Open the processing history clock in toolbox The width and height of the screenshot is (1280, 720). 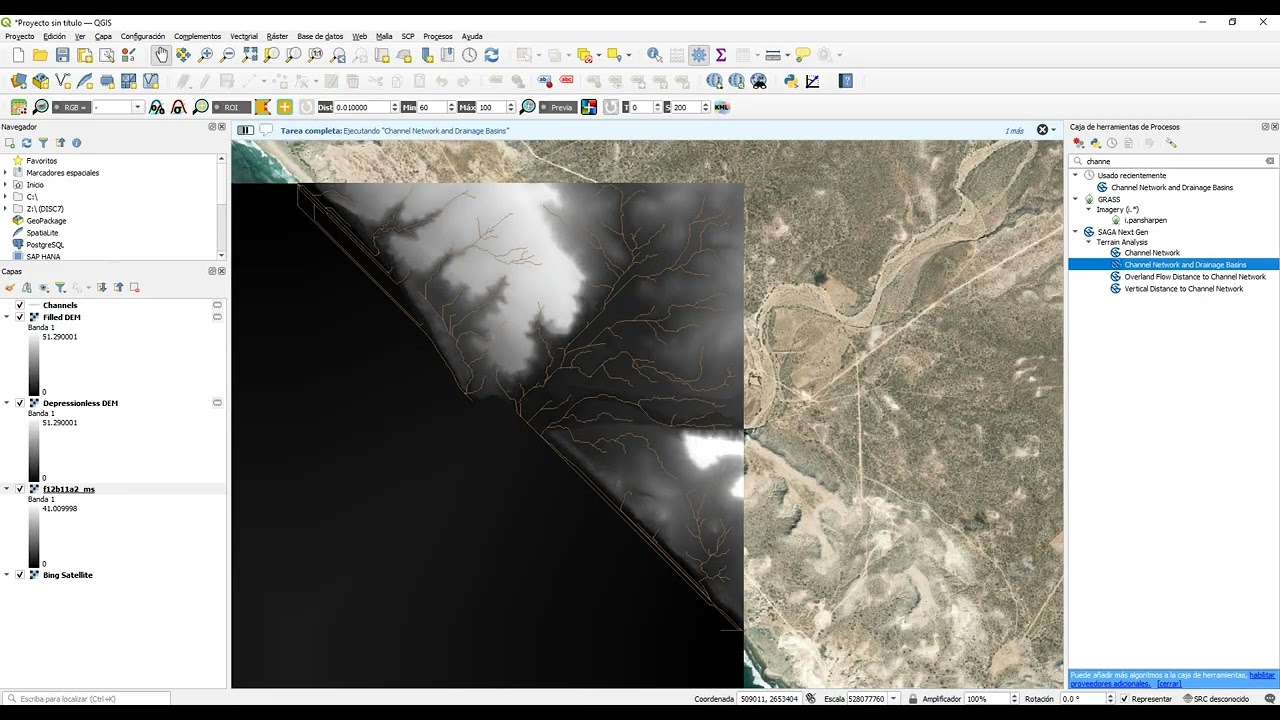click(1112, 143)
